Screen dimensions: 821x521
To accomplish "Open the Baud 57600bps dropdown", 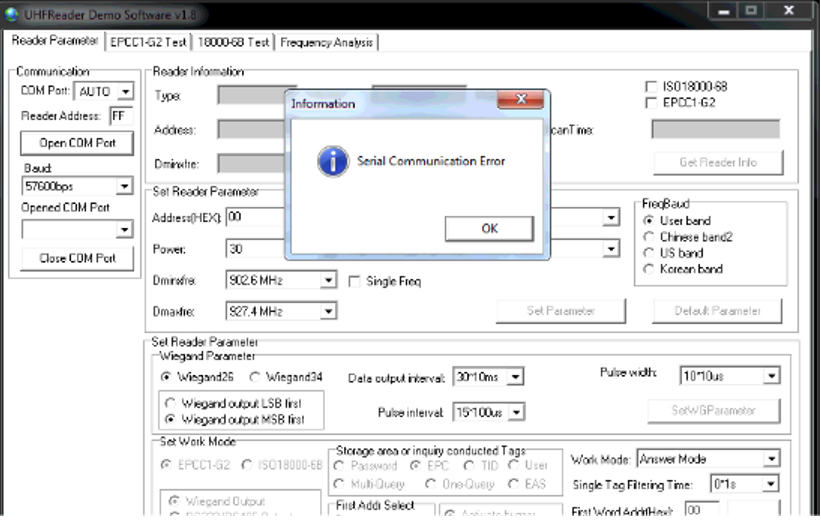I will click(x=124, y=186).
